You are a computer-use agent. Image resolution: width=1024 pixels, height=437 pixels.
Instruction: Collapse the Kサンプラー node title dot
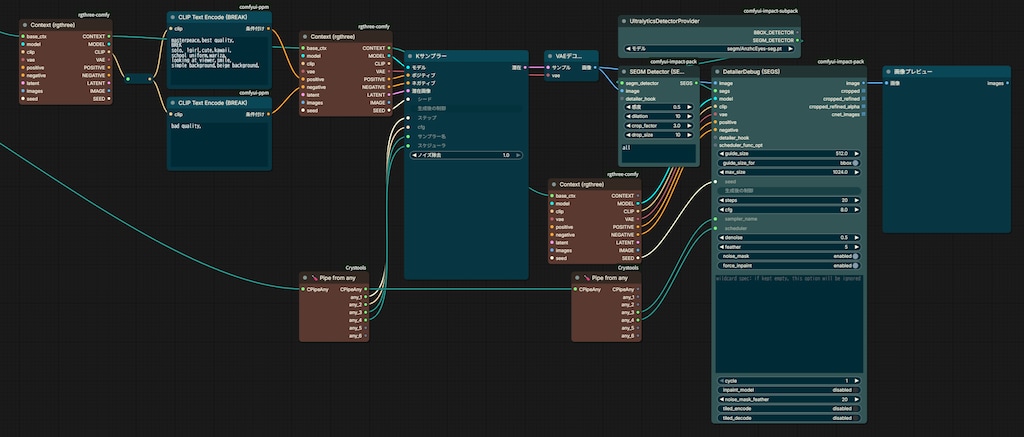point(410,57)
